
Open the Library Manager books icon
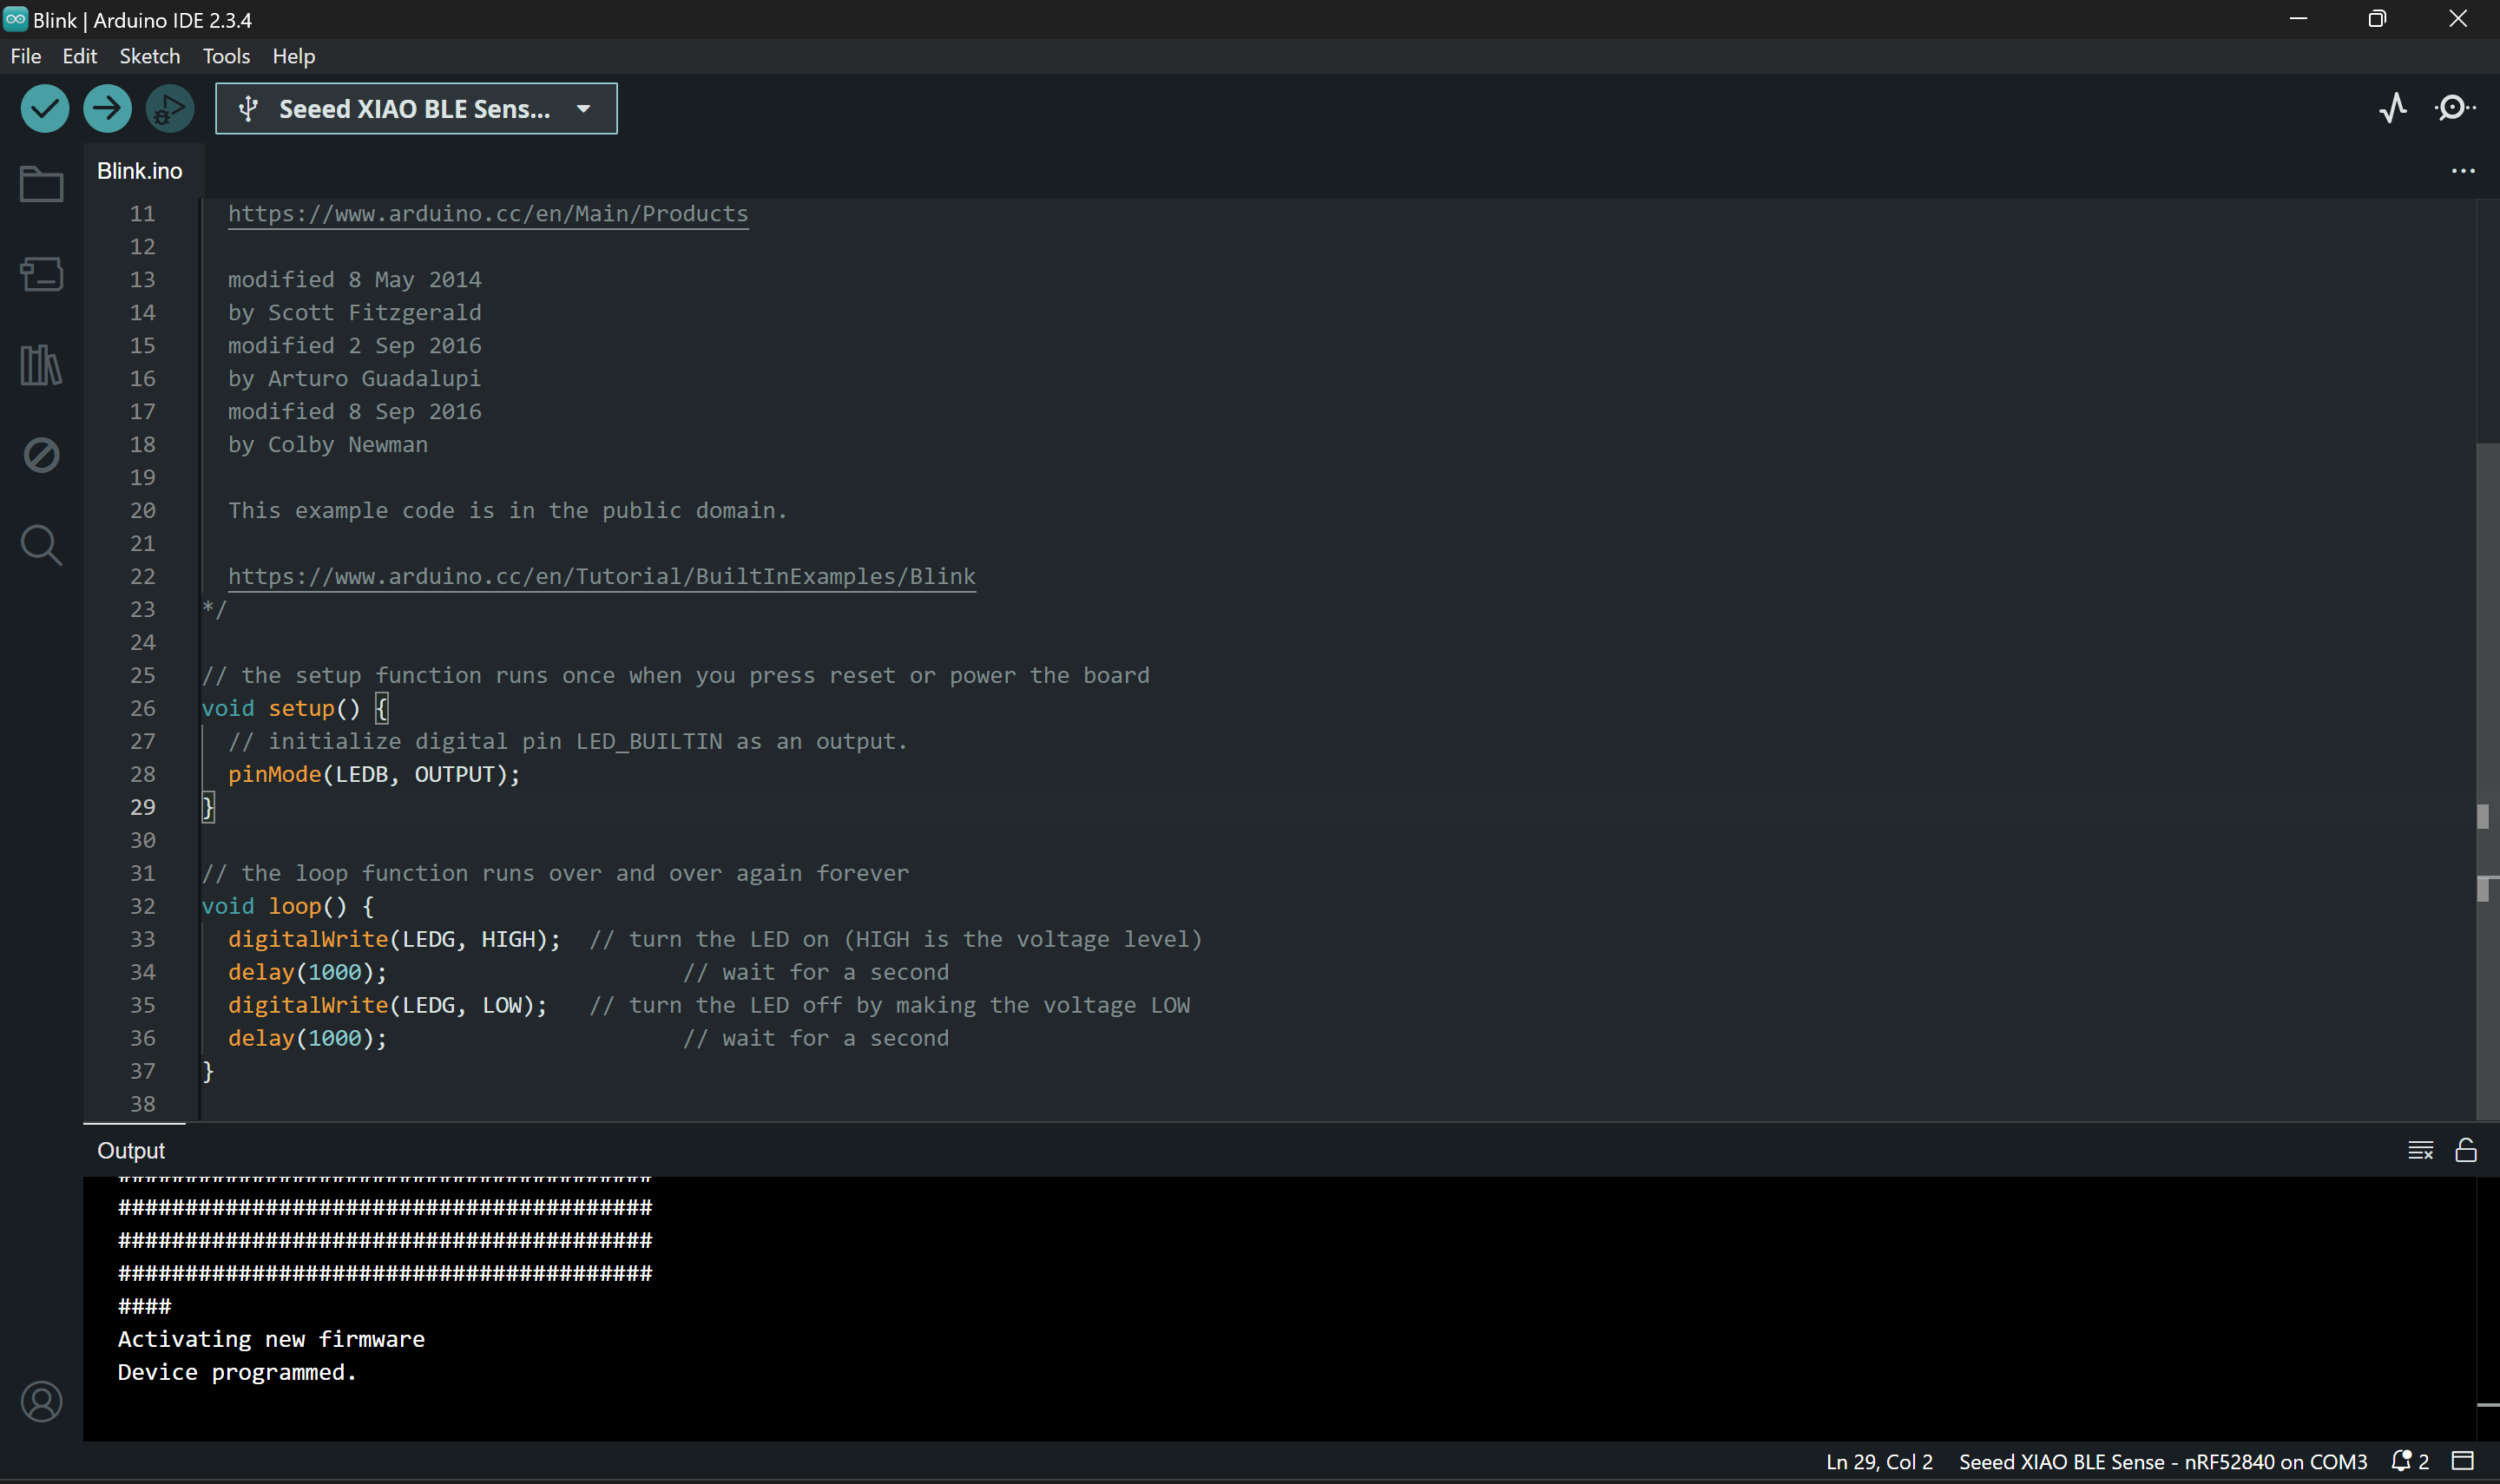(41, 365)
